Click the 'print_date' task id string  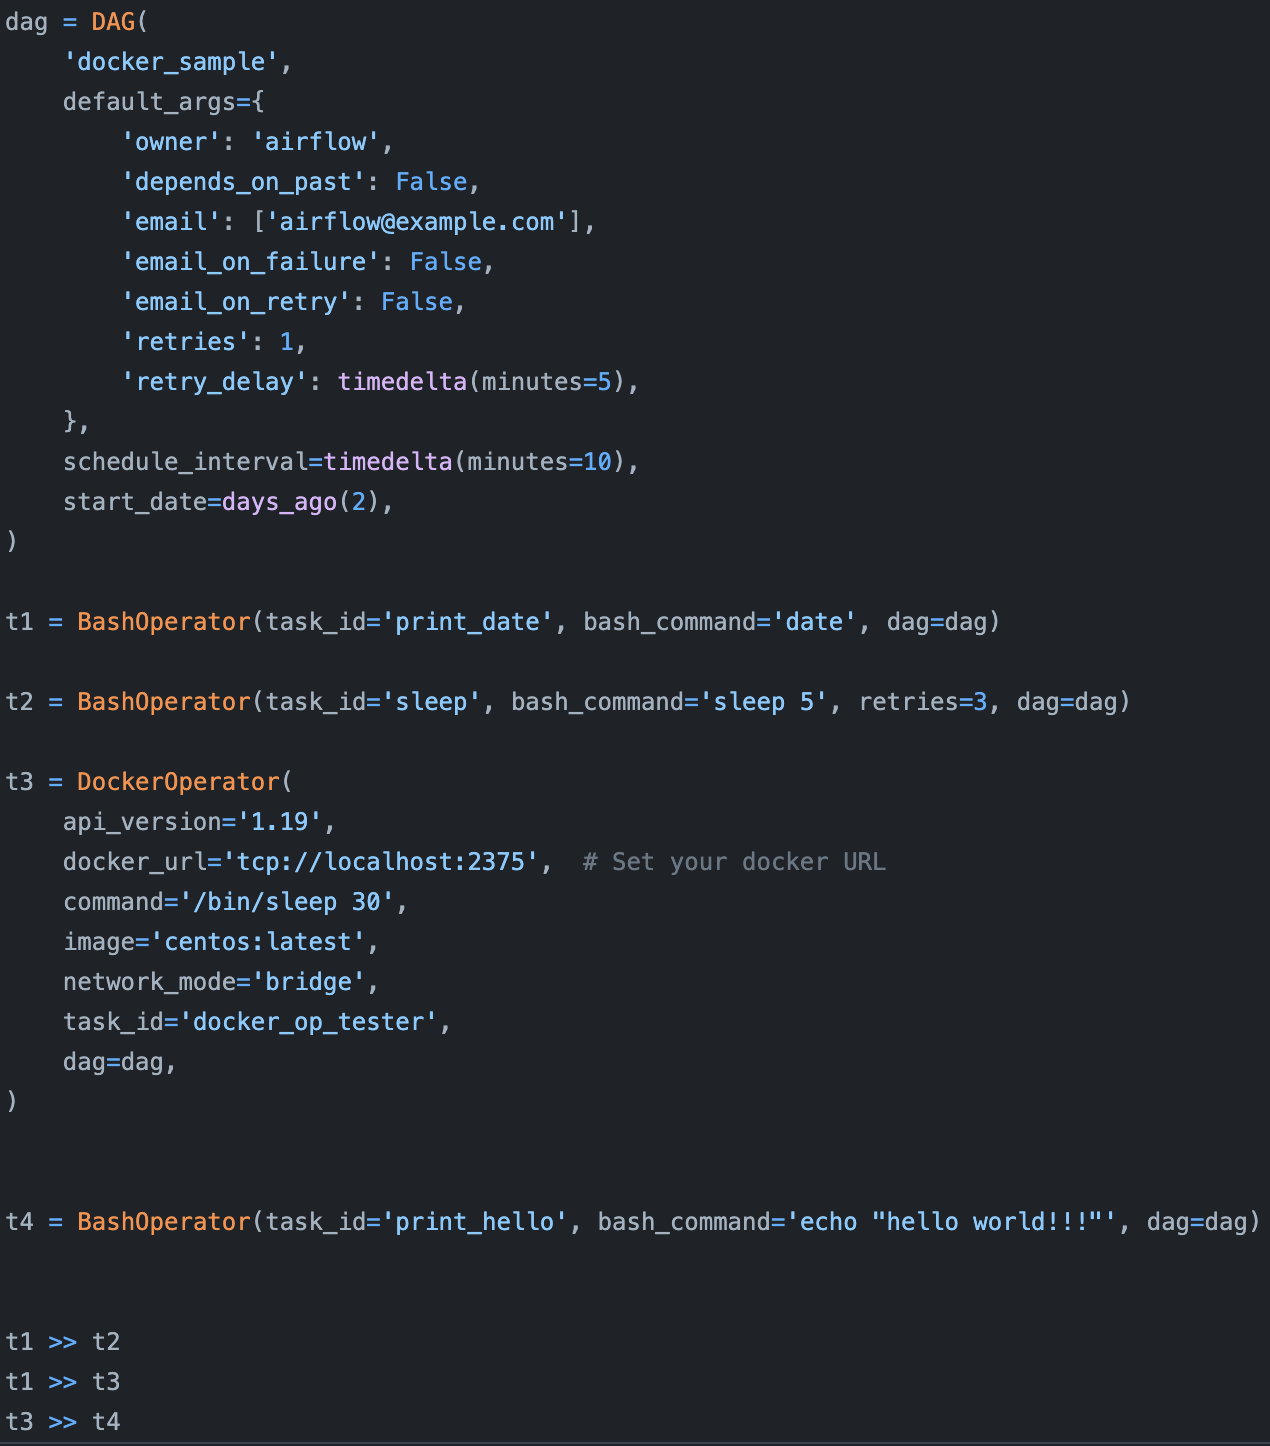[x=468, y=622]
